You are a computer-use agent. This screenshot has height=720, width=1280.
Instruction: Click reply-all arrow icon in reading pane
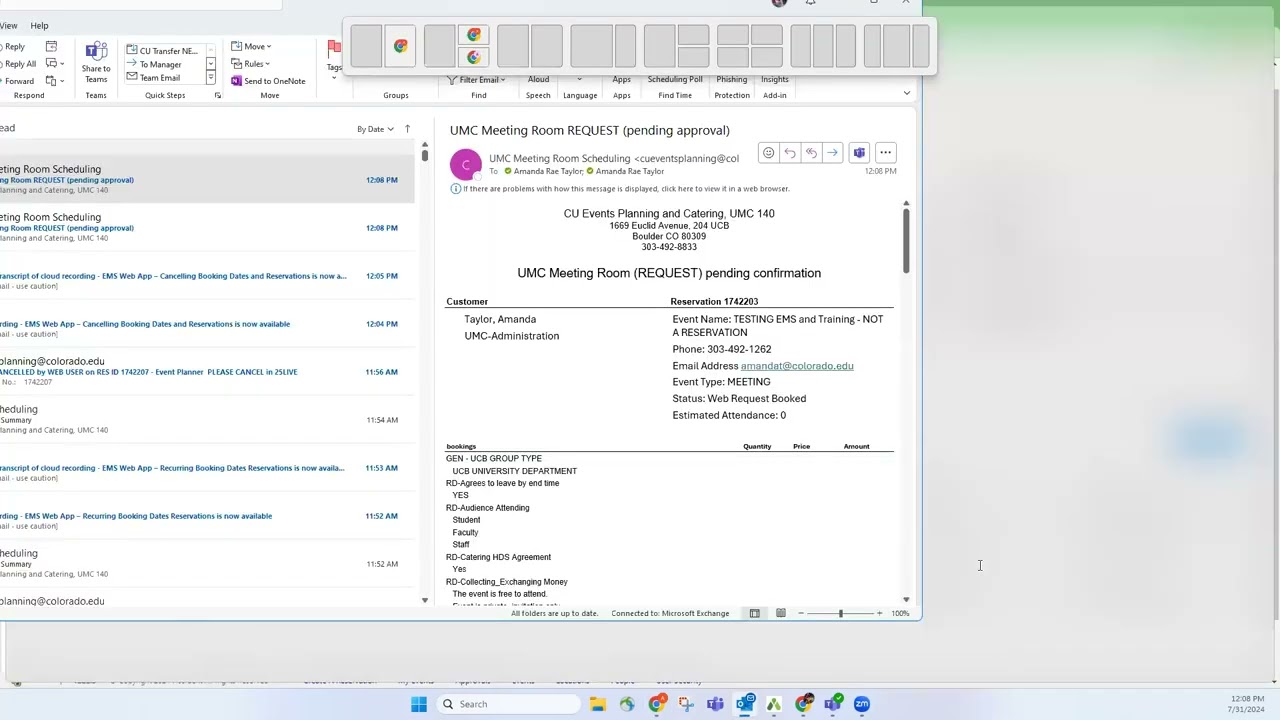(811, 153)
